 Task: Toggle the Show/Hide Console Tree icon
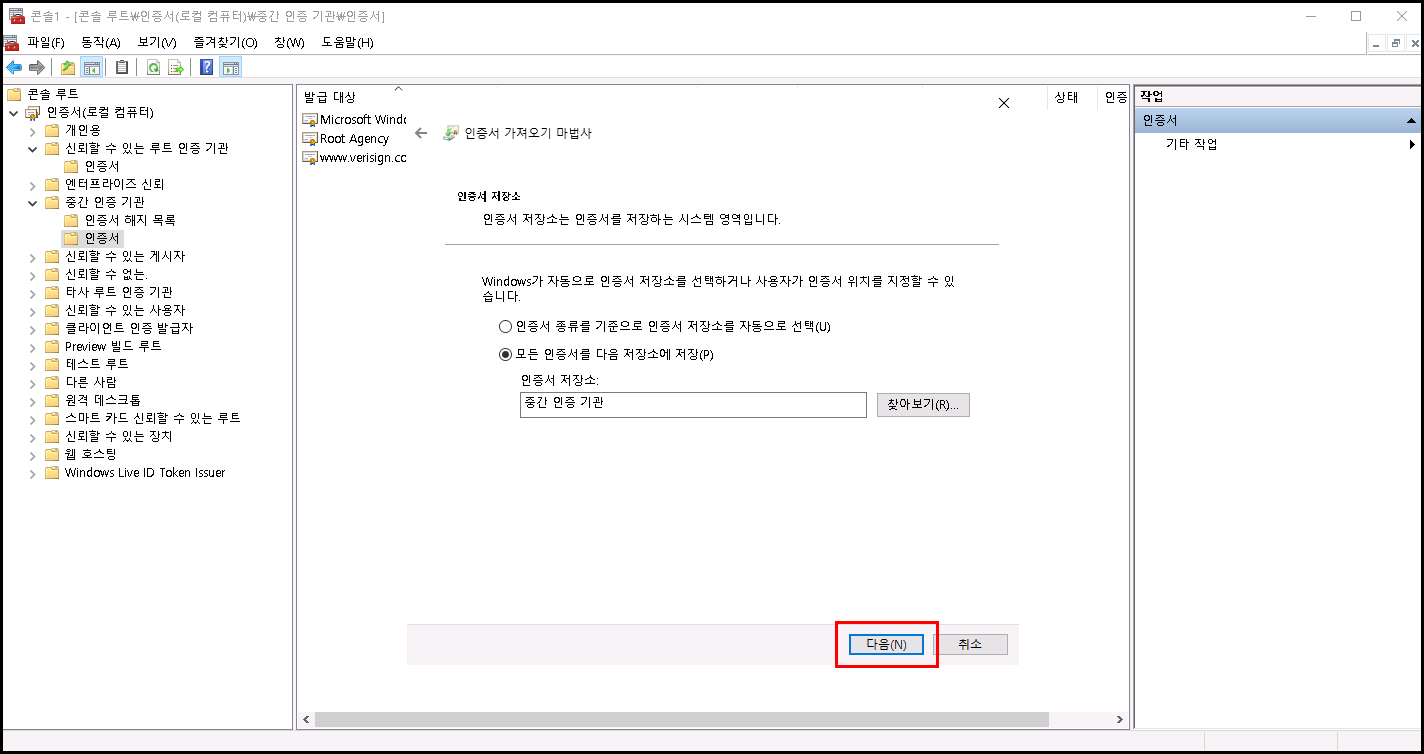click(92, 67)
